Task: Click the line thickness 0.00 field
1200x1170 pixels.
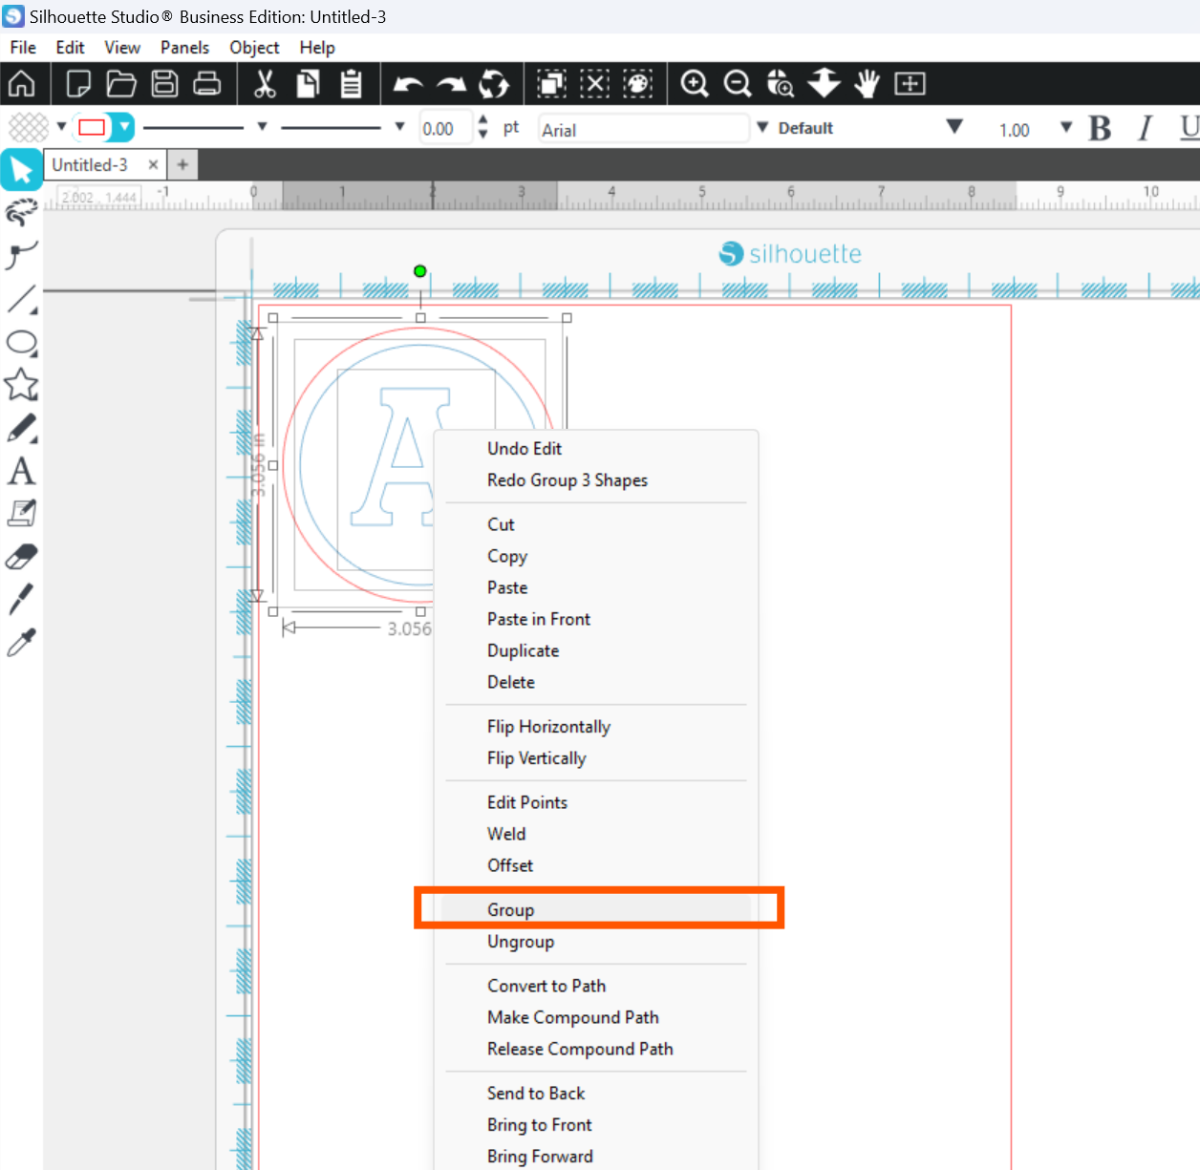Action: pos(443,128)
